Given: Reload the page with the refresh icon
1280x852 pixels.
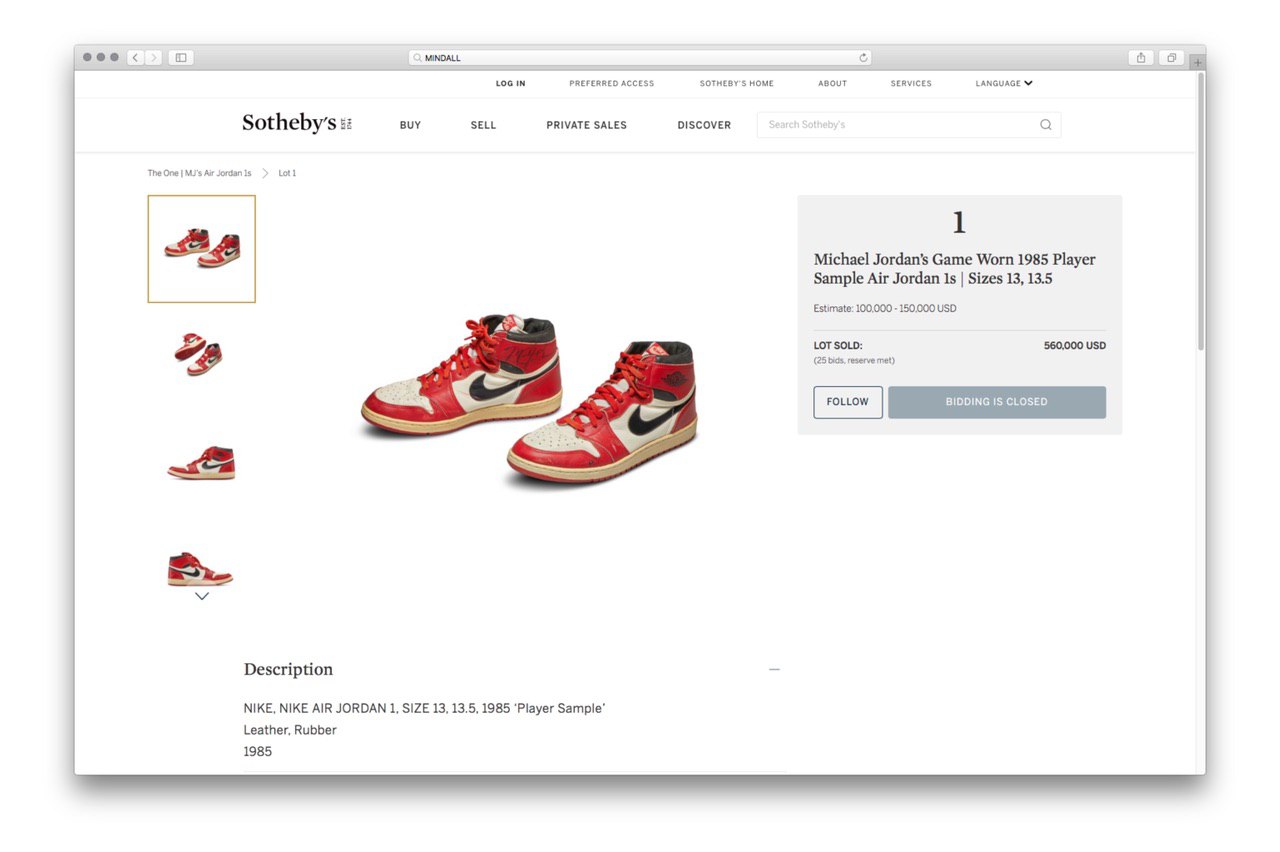Looking at the screenshot, I should click(x=864, y=58).
